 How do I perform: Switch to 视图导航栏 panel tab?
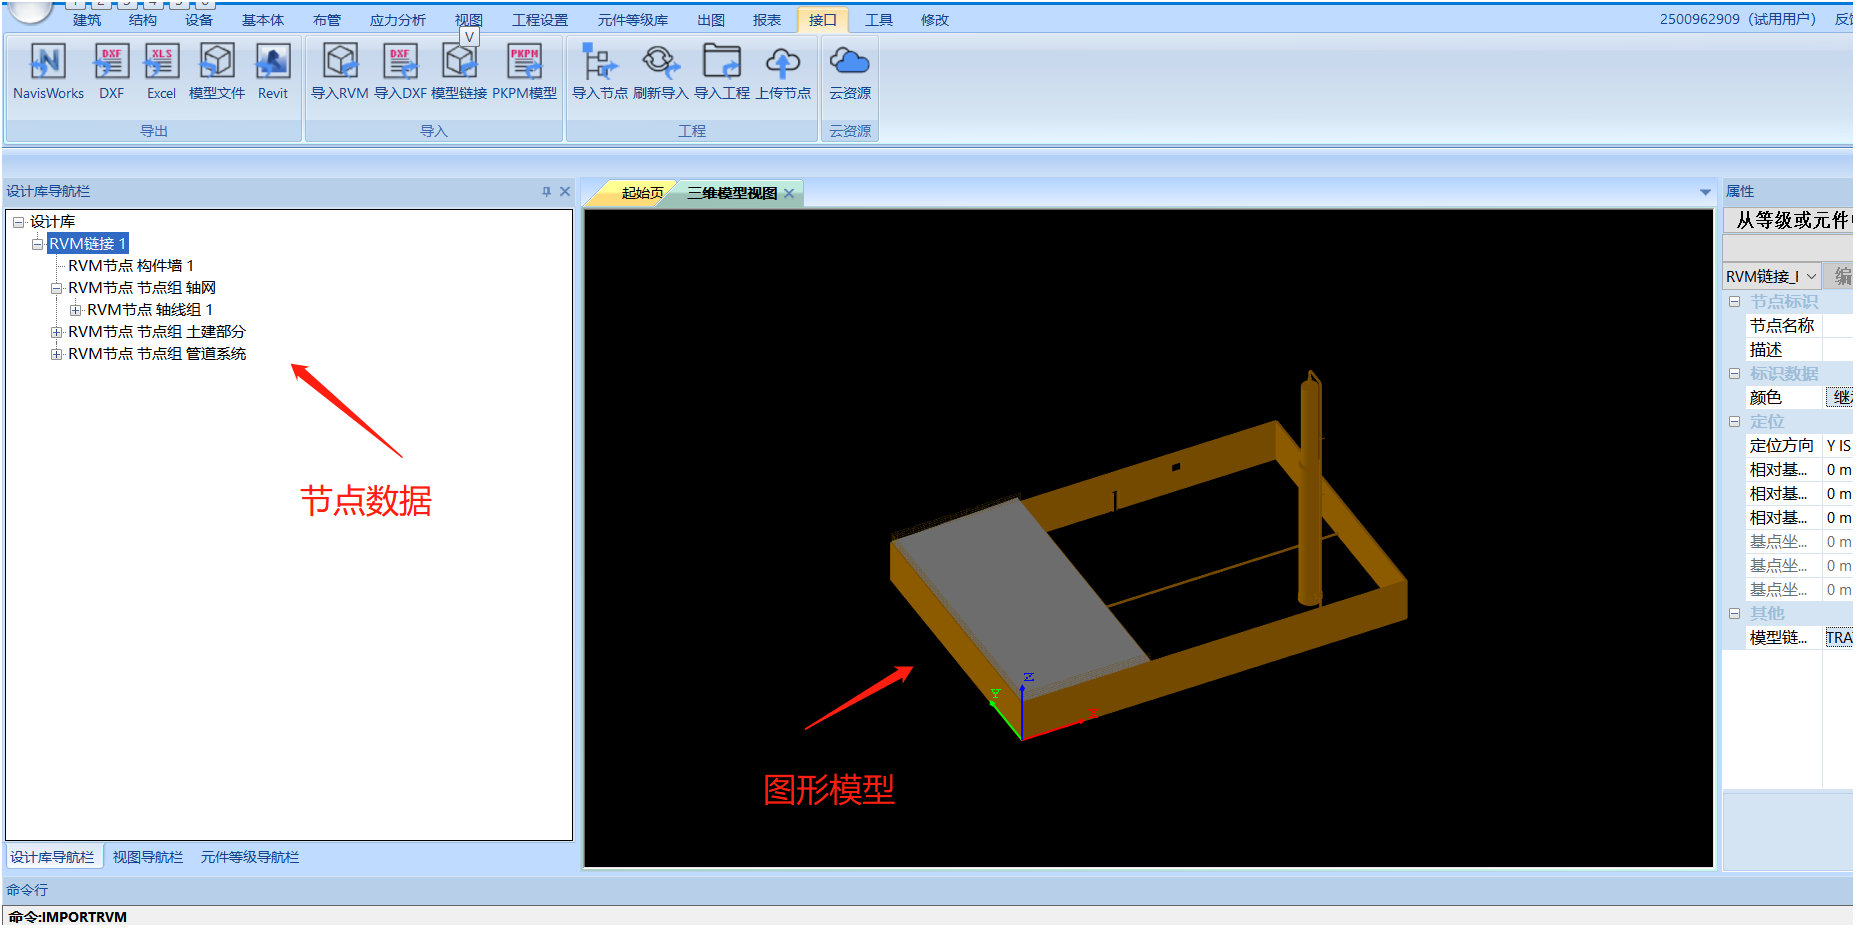coord(148,858)
